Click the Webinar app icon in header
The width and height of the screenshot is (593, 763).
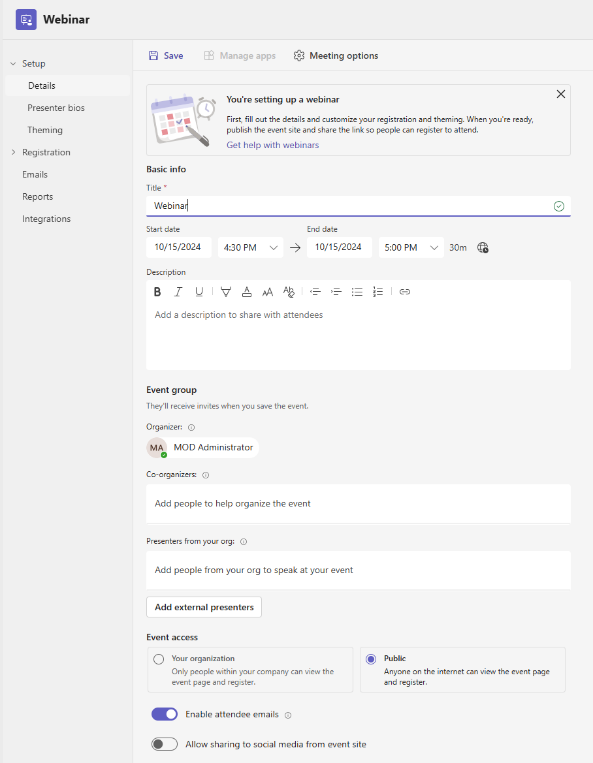click(x=26, y=19)
